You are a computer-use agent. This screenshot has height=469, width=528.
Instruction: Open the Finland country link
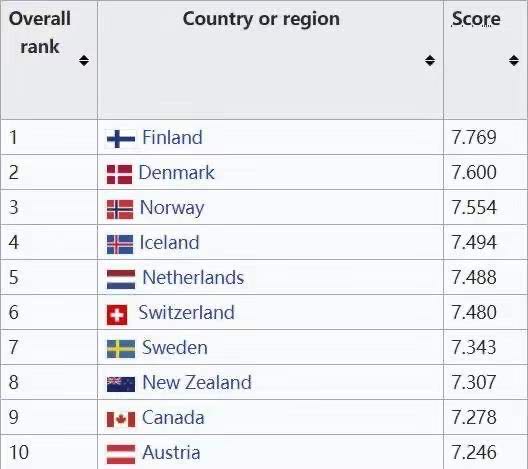(x=172, y=137)
